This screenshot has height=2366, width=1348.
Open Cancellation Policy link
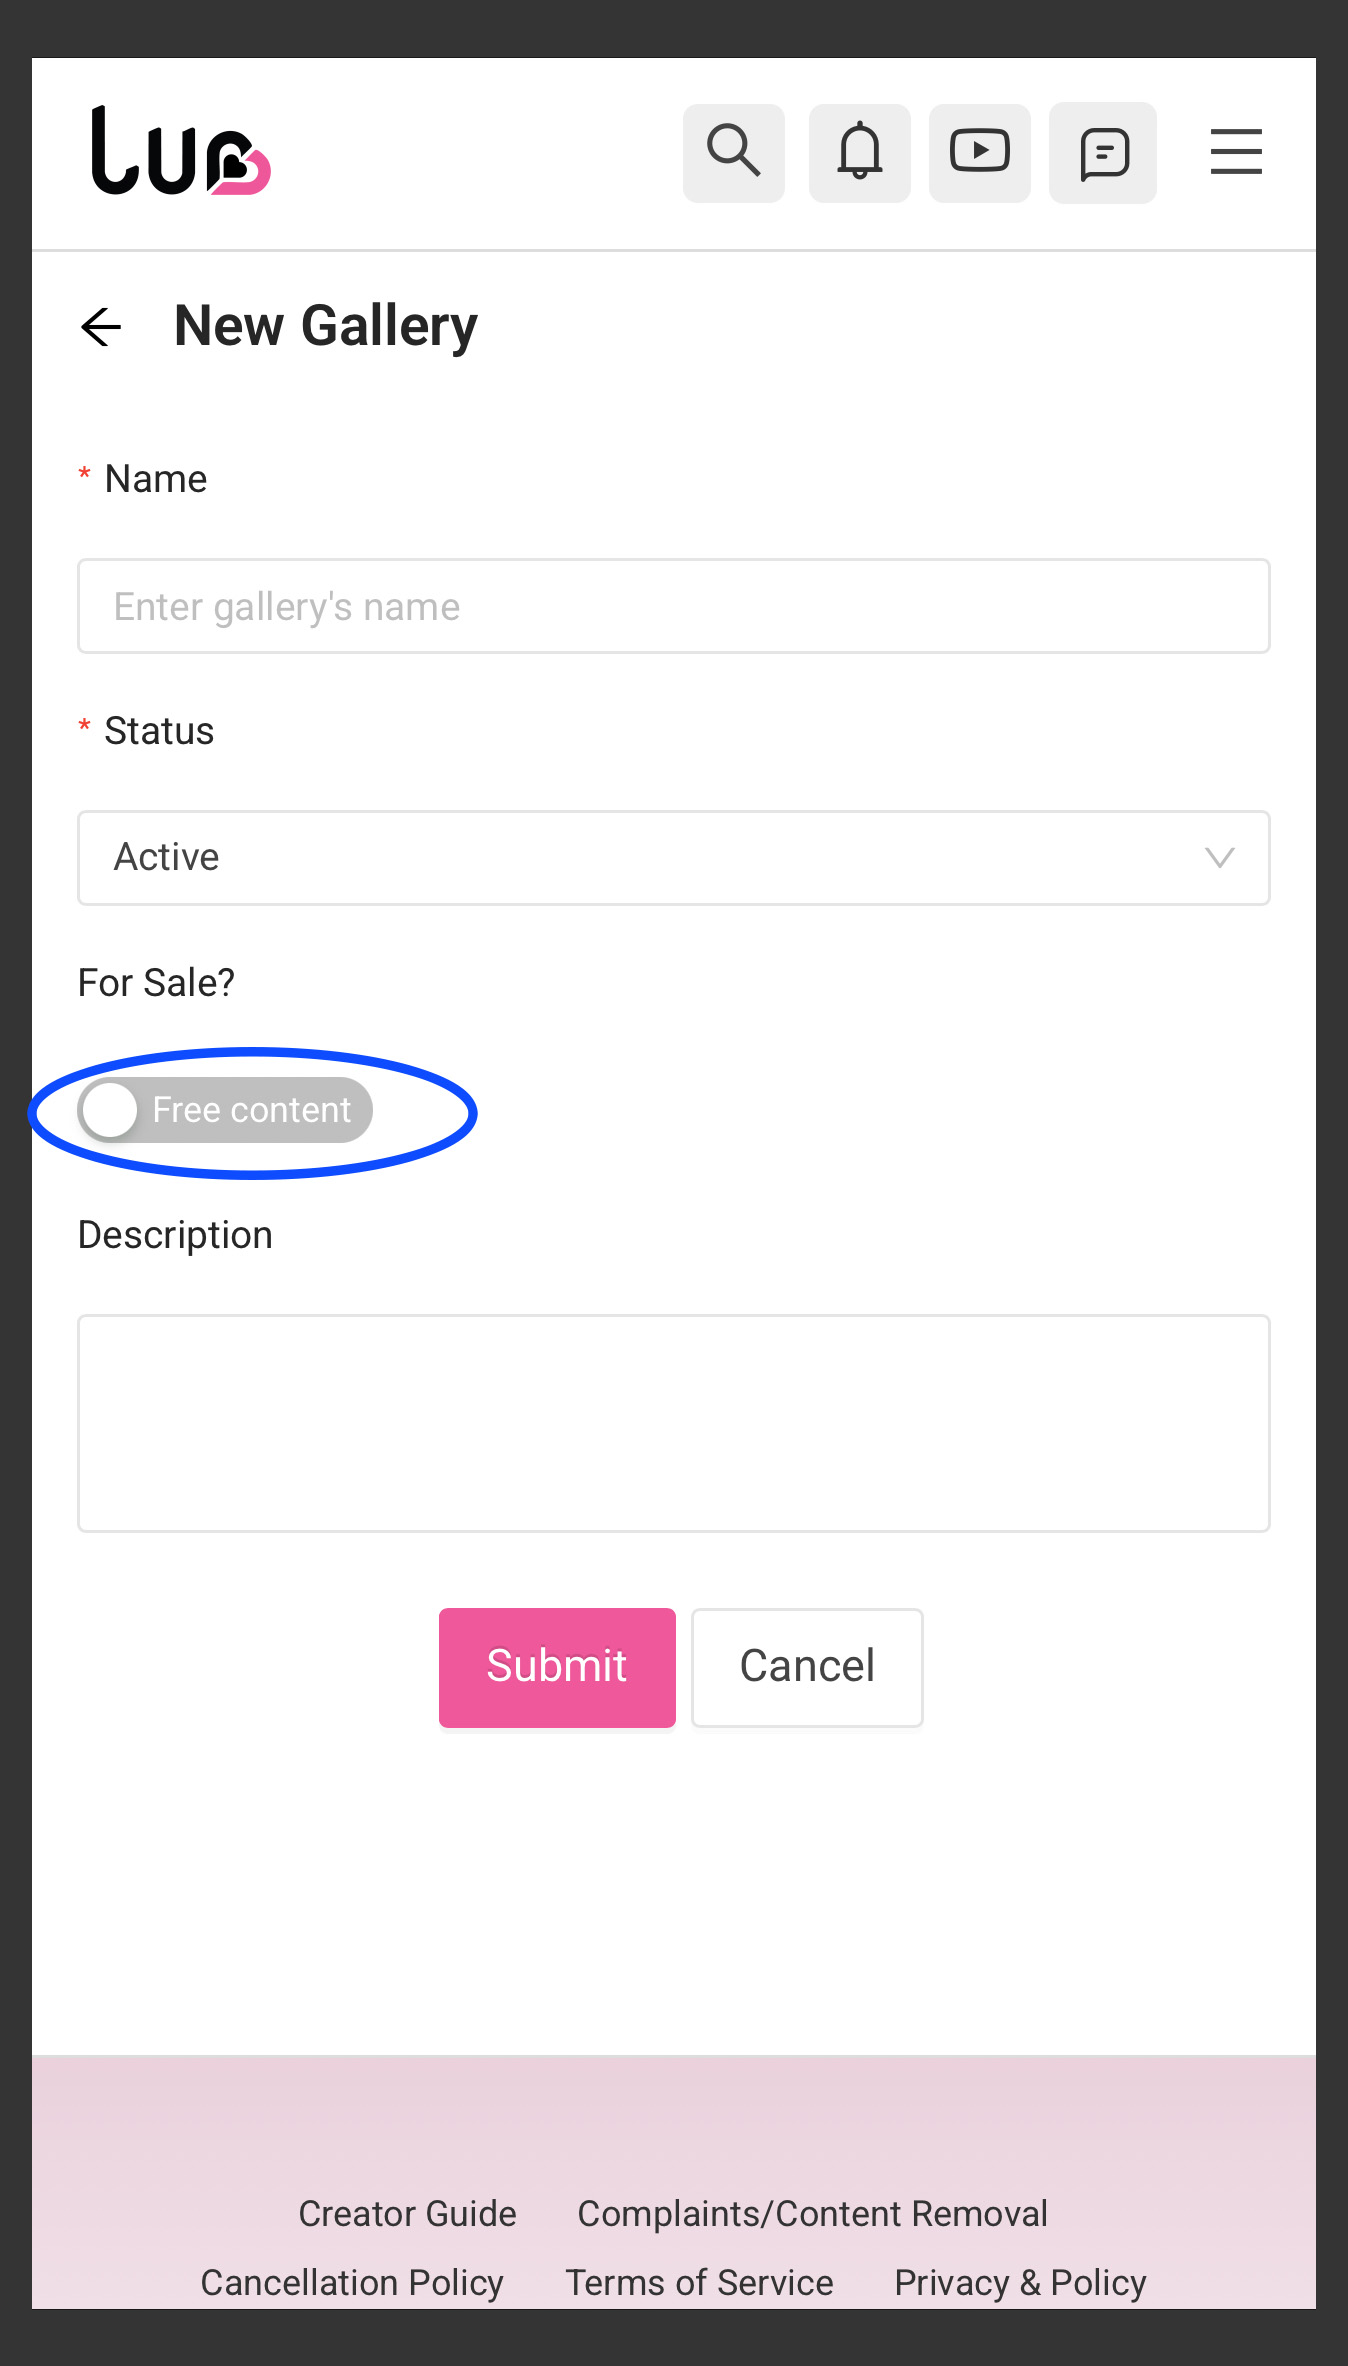tap(352, 2283)
